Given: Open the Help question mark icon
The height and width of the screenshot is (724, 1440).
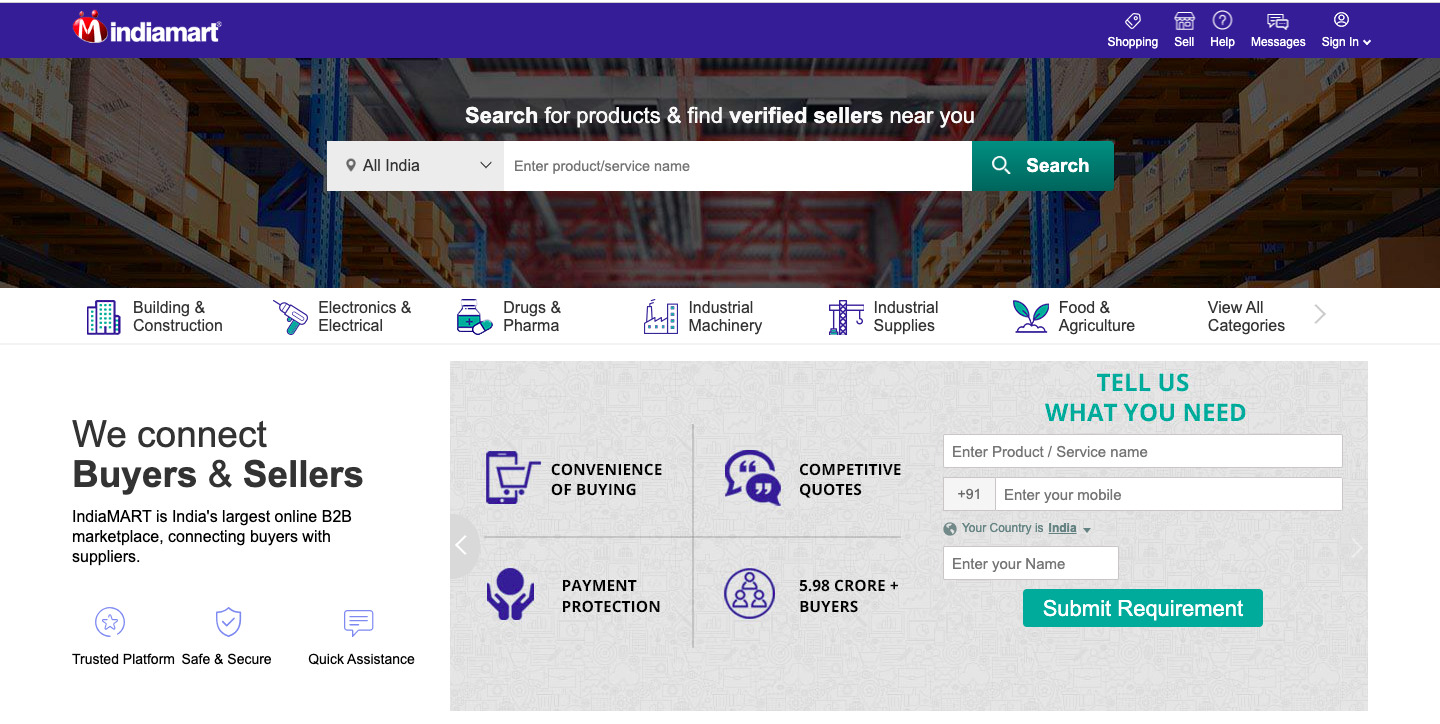Looking at the screenshot, I should click(1222, 20).
